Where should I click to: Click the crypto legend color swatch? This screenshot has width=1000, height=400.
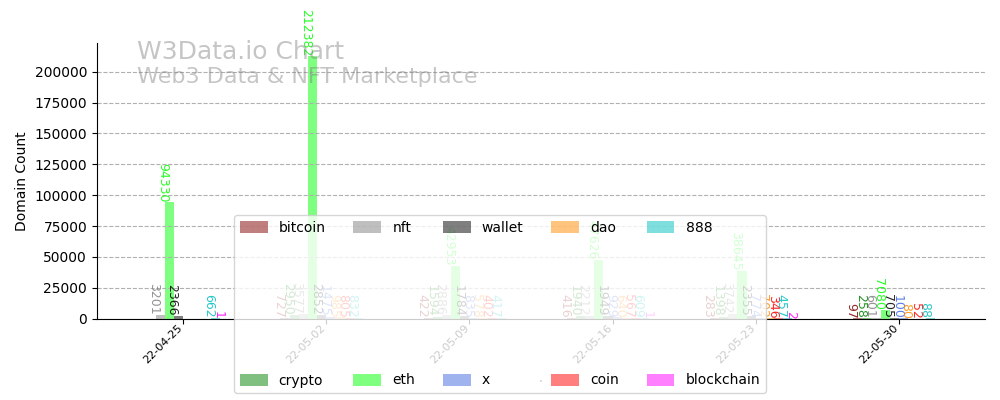(254, 380)
